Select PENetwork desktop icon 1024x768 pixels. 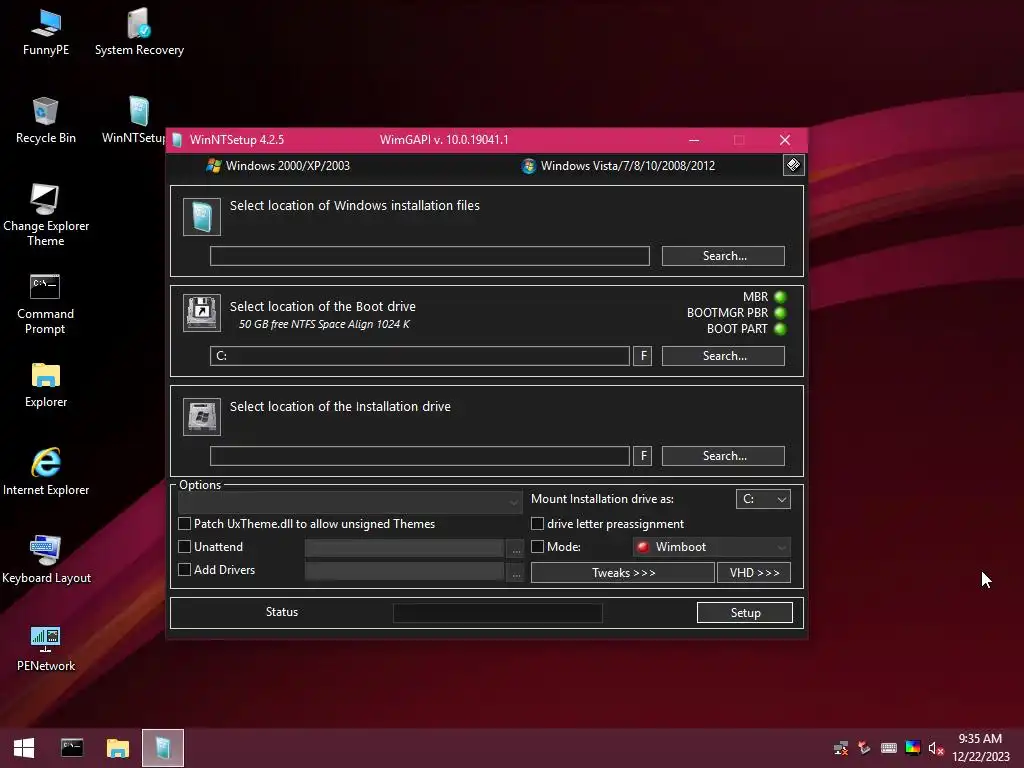[x=46, y=648]
